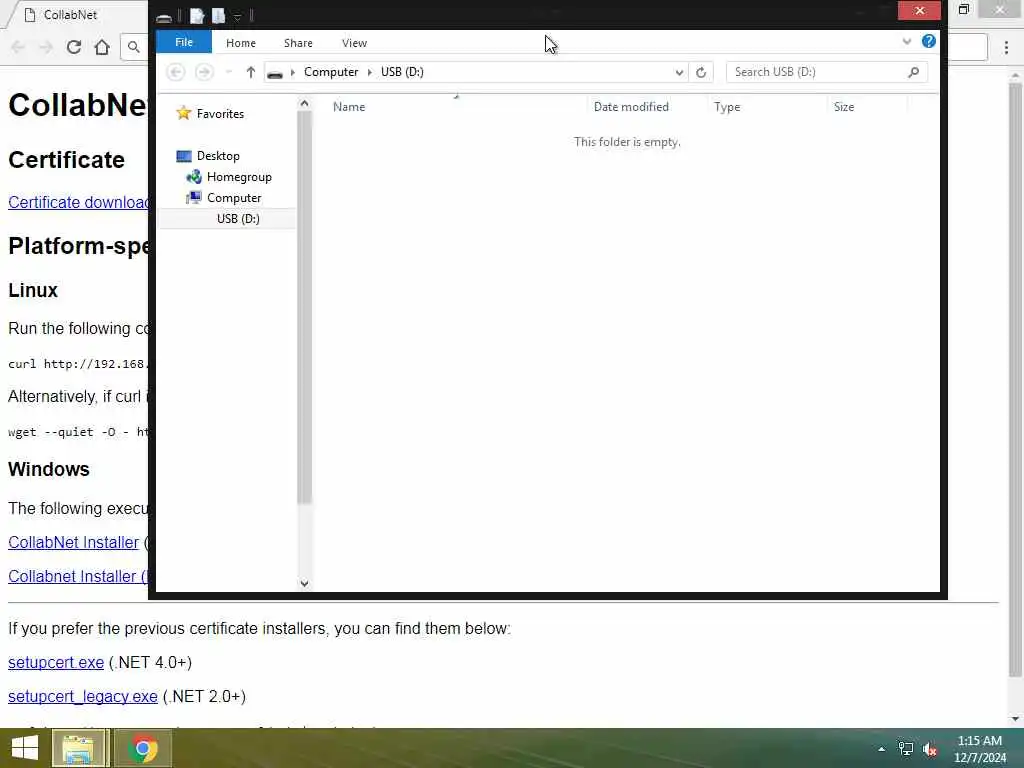Click the taskbar clock 1:15 AM
This screenshot has height=768, width=1024.
pyautogui.click(x=980, y=741)
